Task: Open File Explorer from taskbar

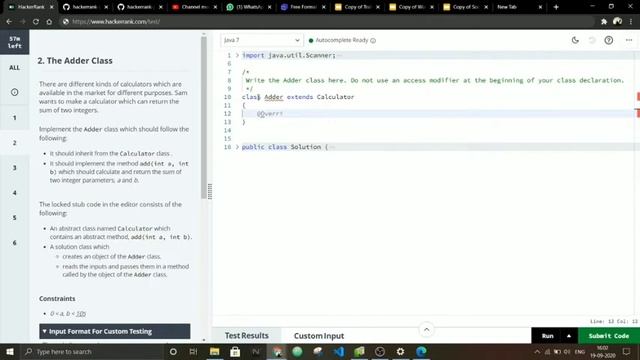Action: 215,351
